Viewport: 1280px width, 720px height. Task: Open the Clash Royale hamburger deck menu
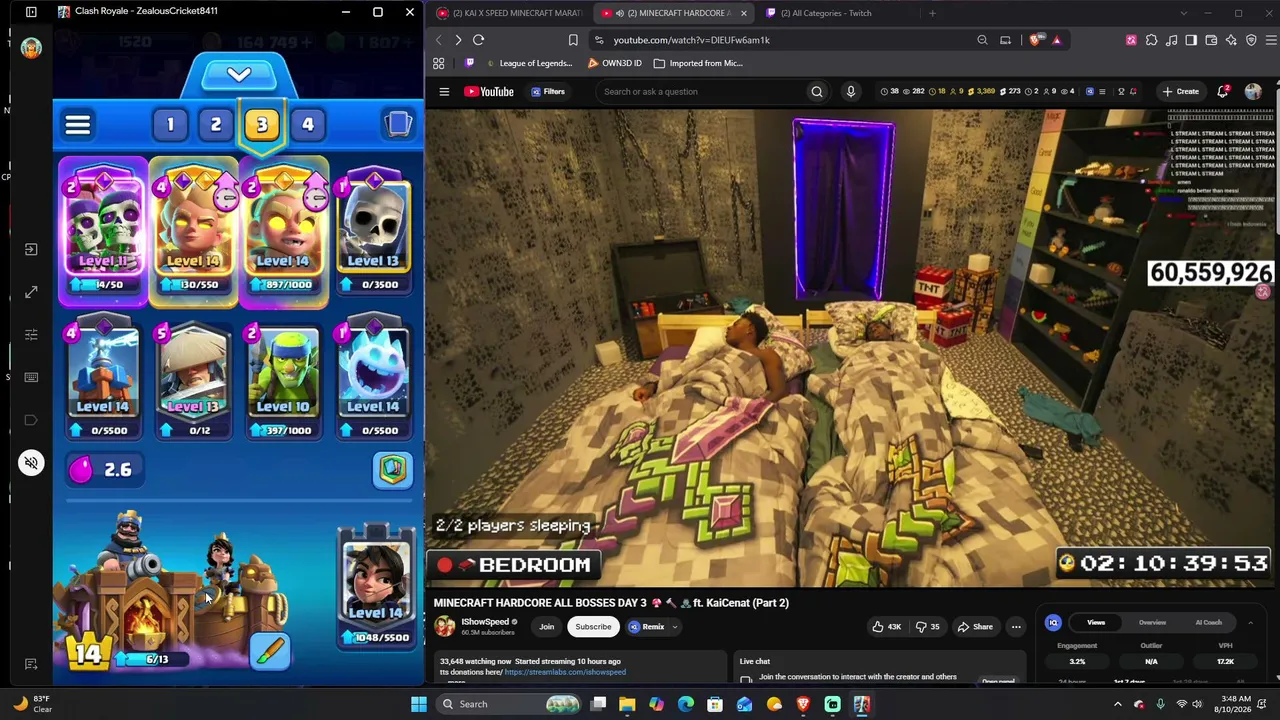tap(78, 125)
